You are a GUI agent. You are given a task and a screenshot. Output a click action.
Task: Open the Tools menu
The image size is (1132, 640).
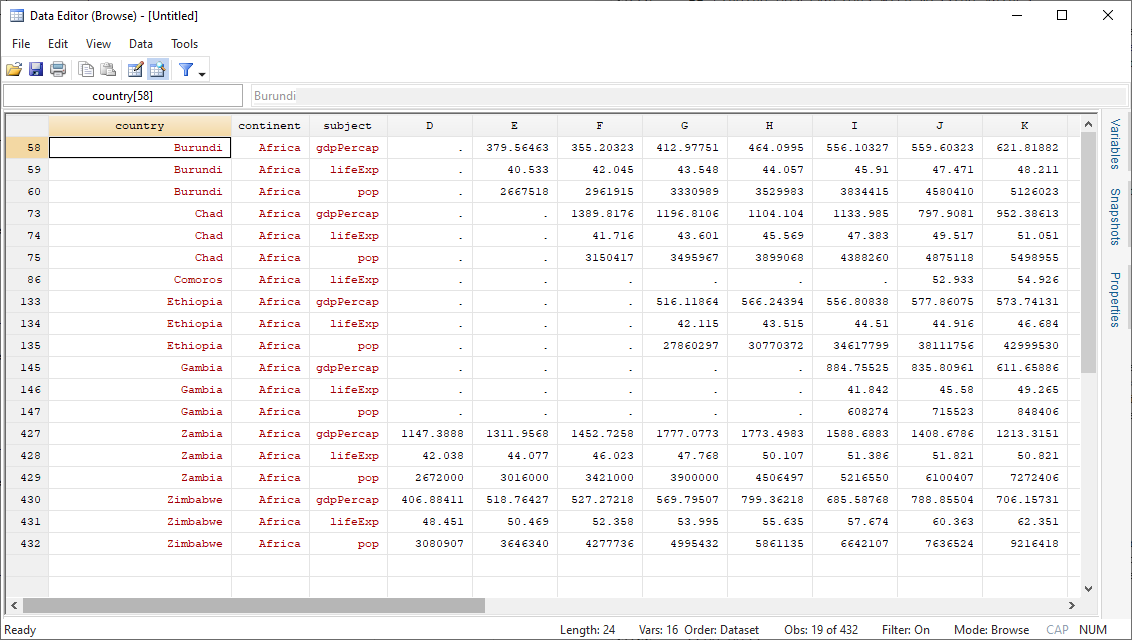[184, 44]
